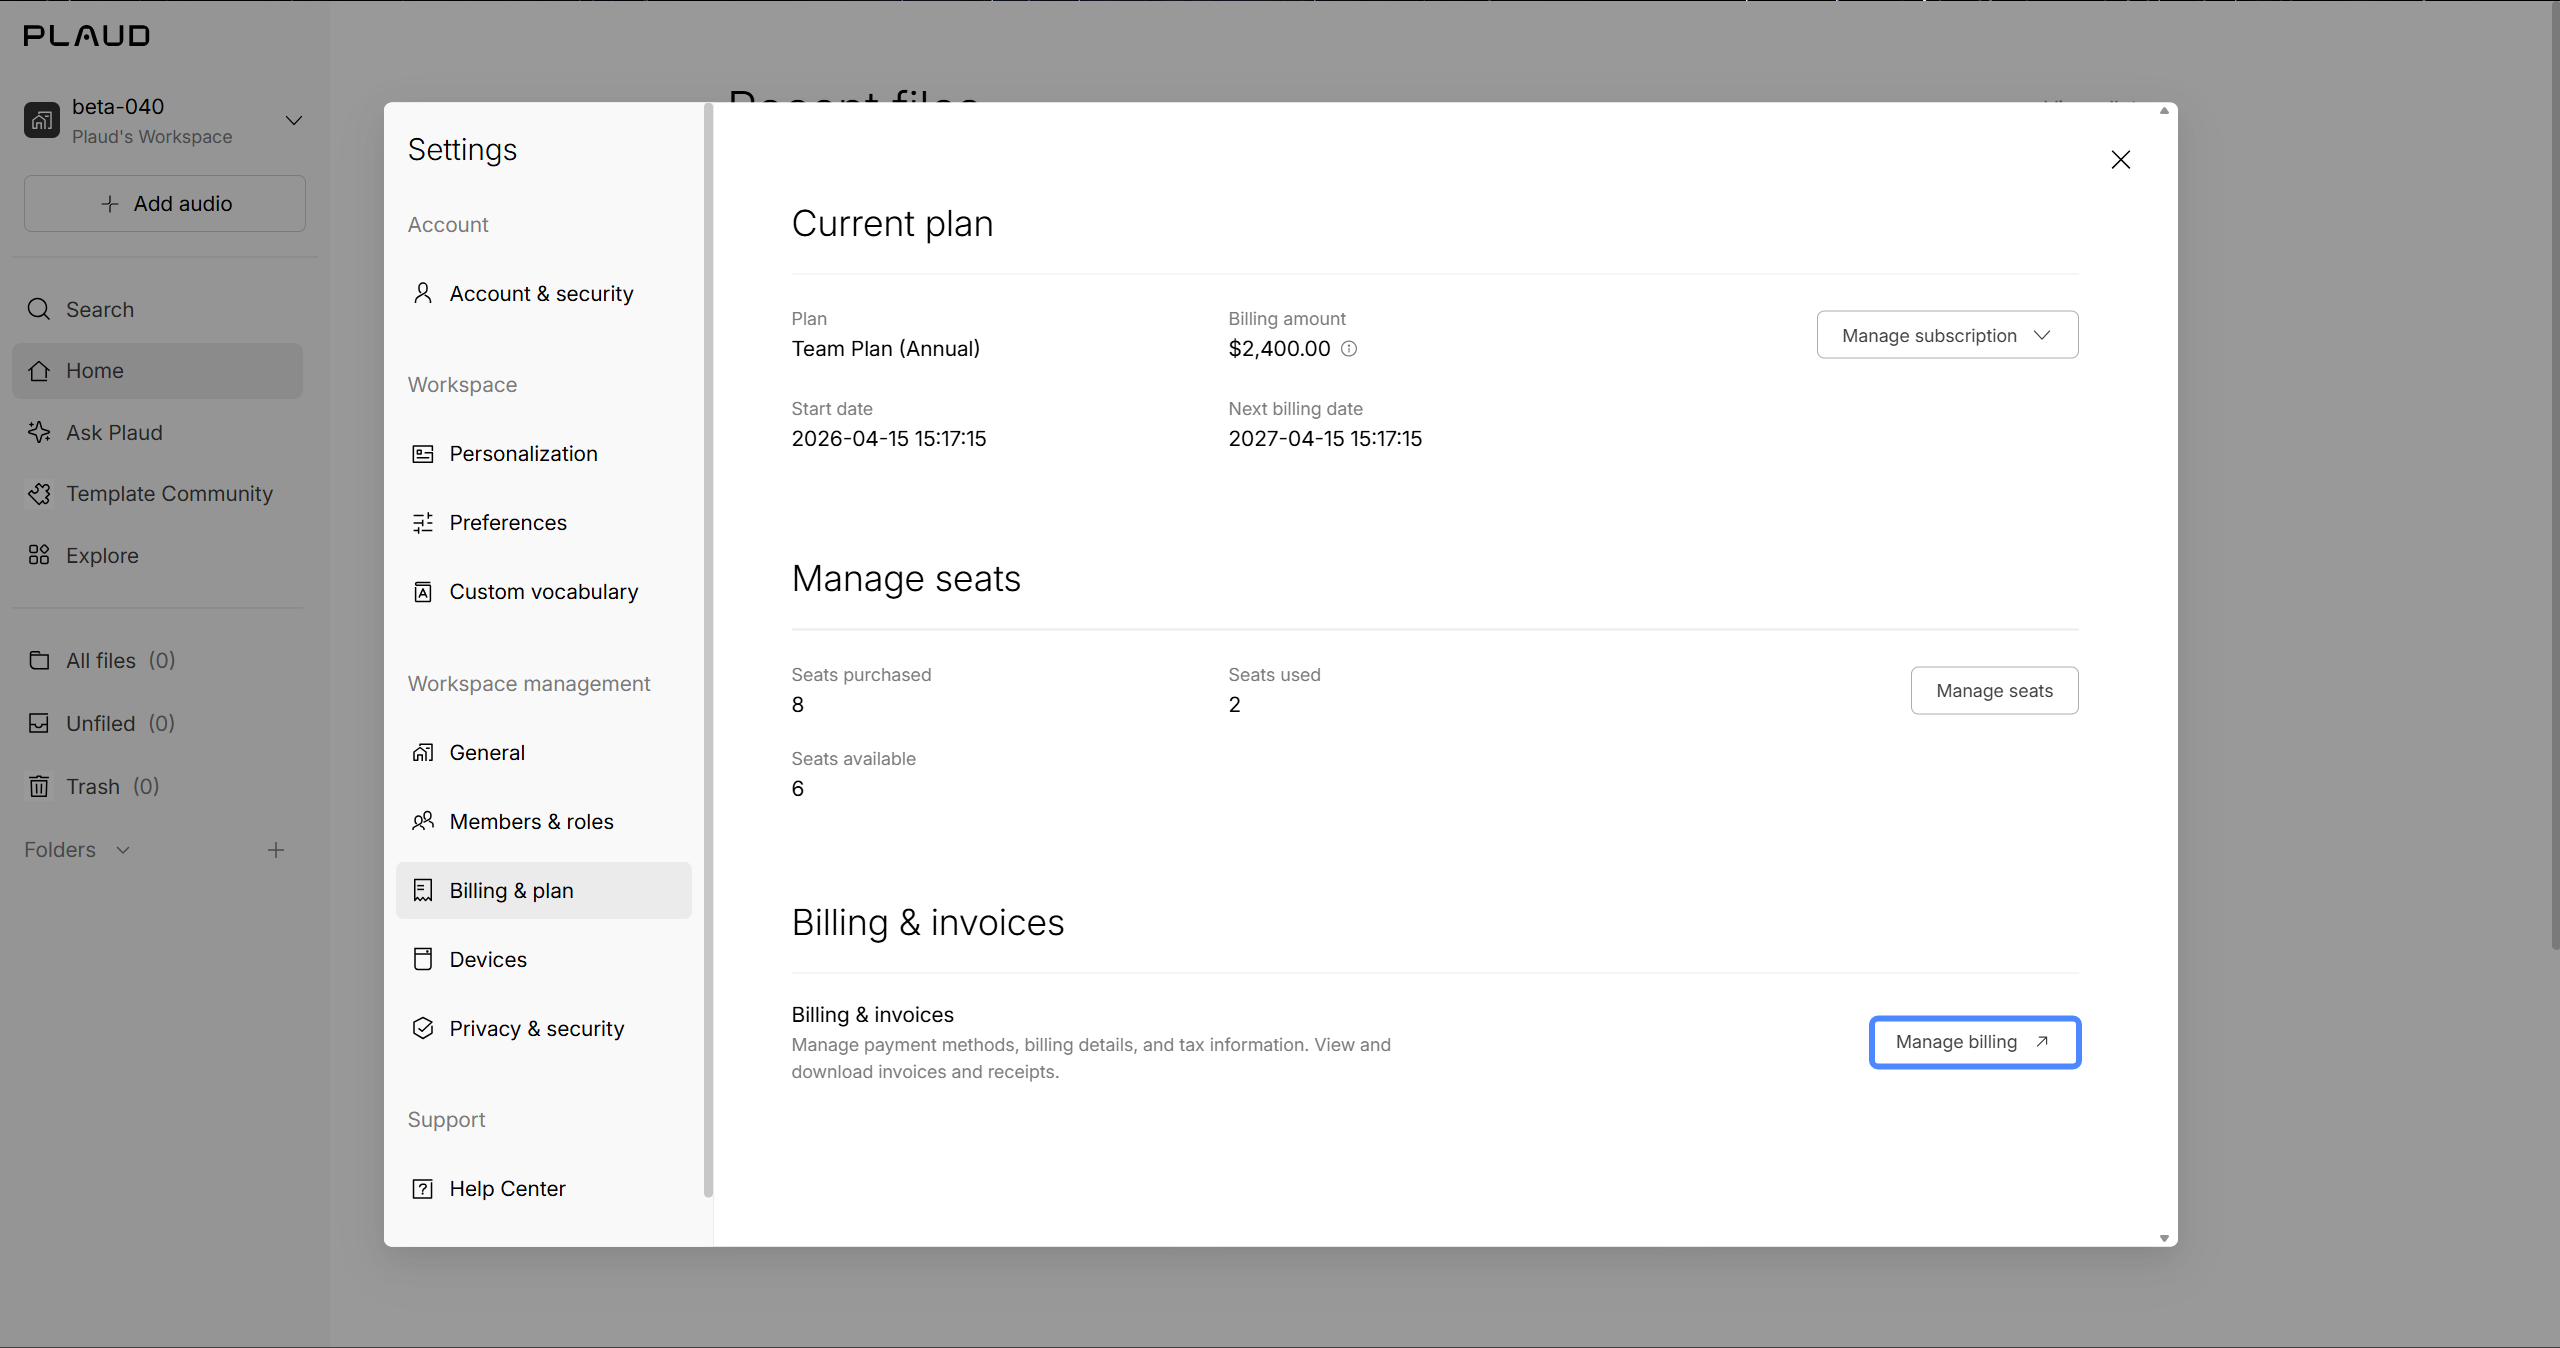Image resolution: width=2560 pixels, height=1348 pixels.
Task: Click the Personalization card icon
Action: 423,454
